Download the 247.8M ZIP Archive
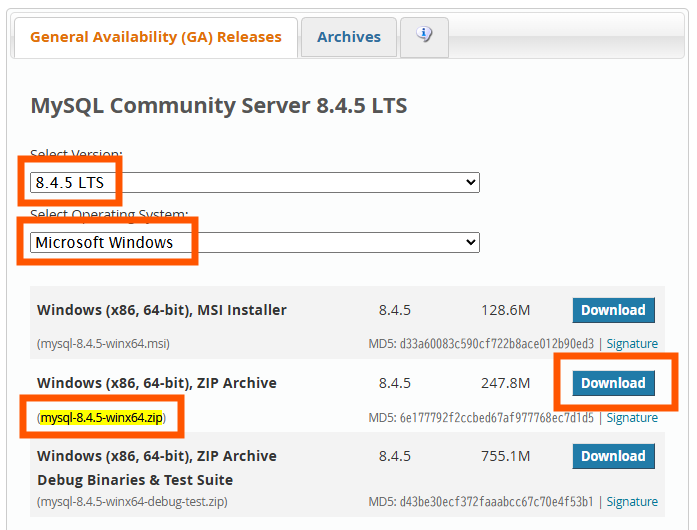 (613, 383)
